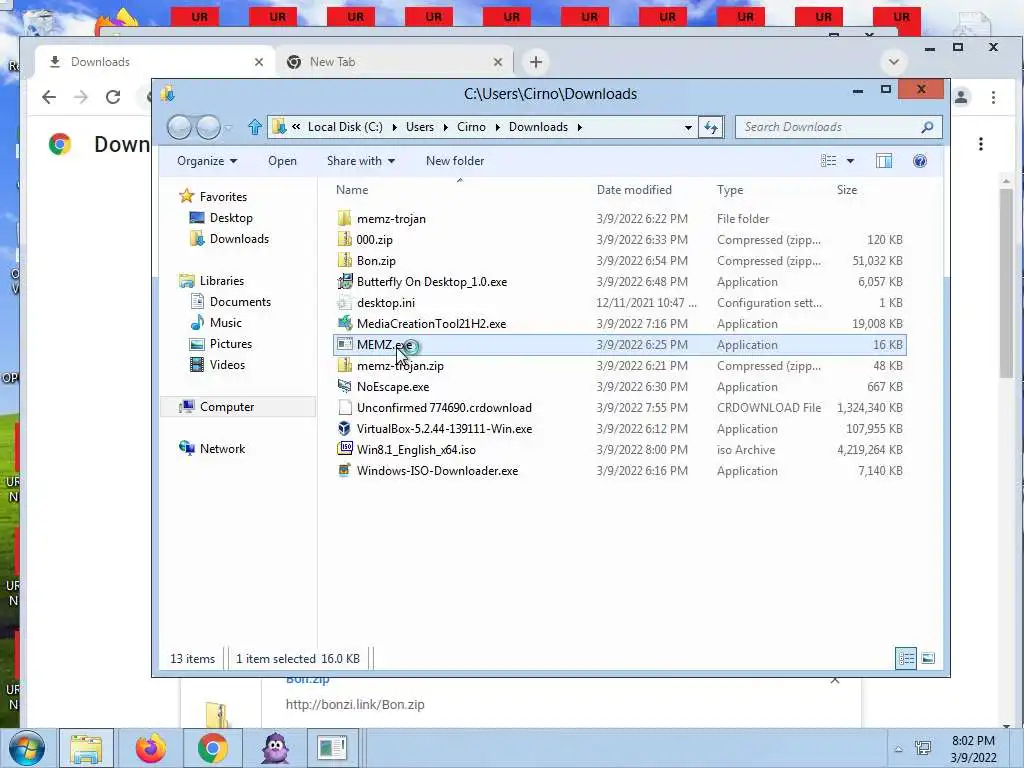Open the Organize dropdown menu
This screenshot has width=1024, height=768.
(x=207, y=161)
